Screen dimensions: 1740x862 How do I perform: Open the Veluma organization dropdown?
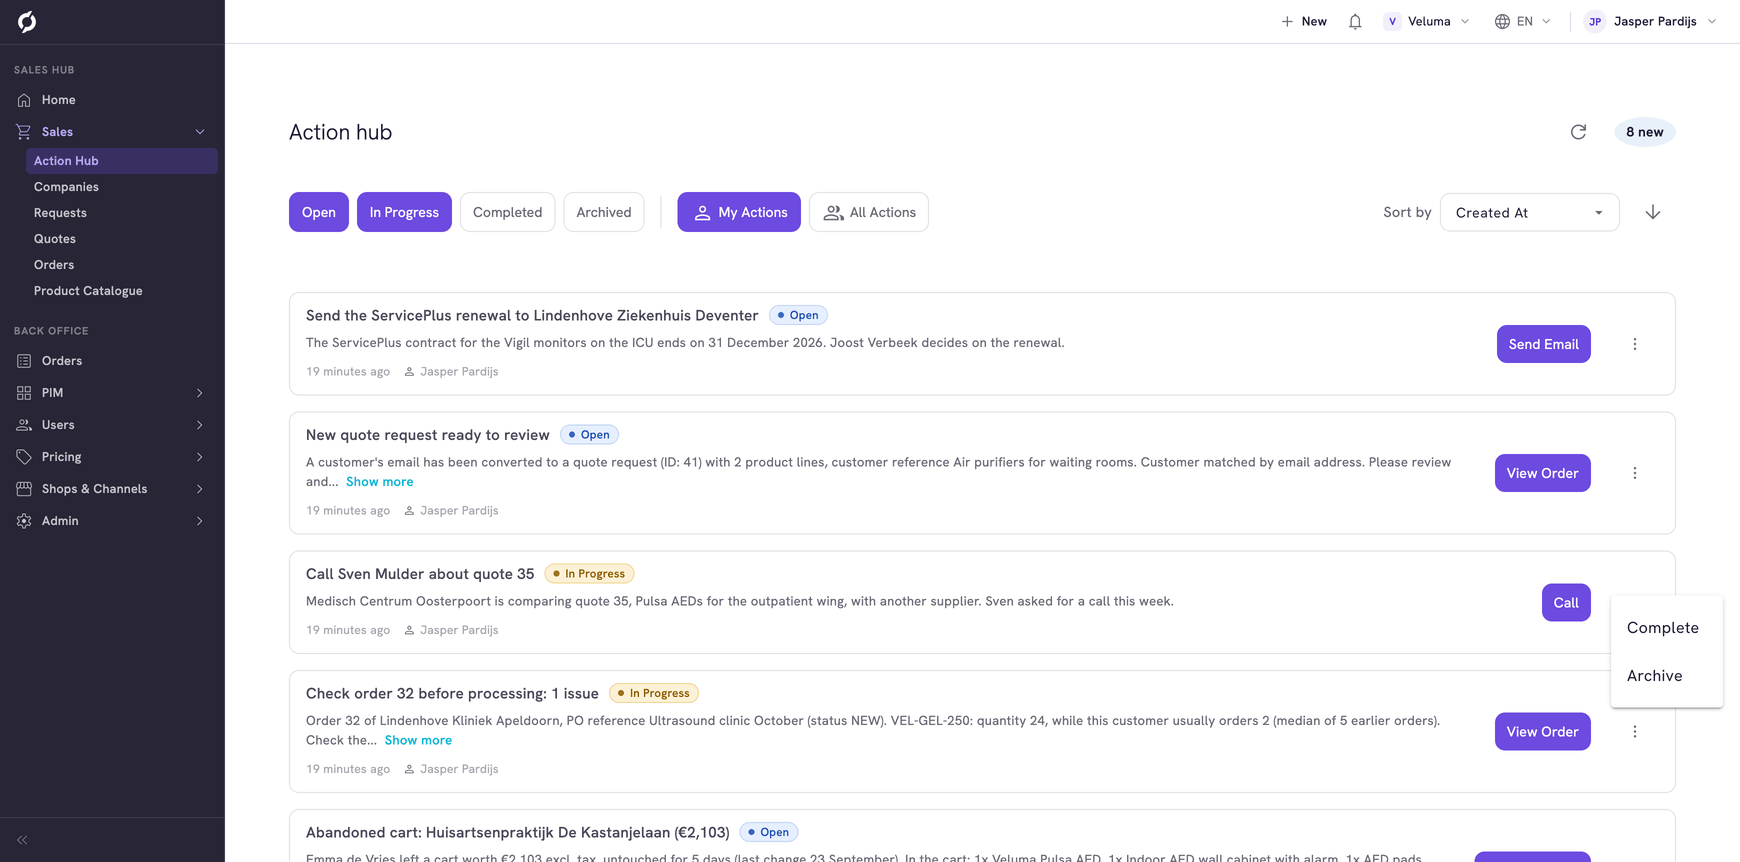tap(1427, 22)
